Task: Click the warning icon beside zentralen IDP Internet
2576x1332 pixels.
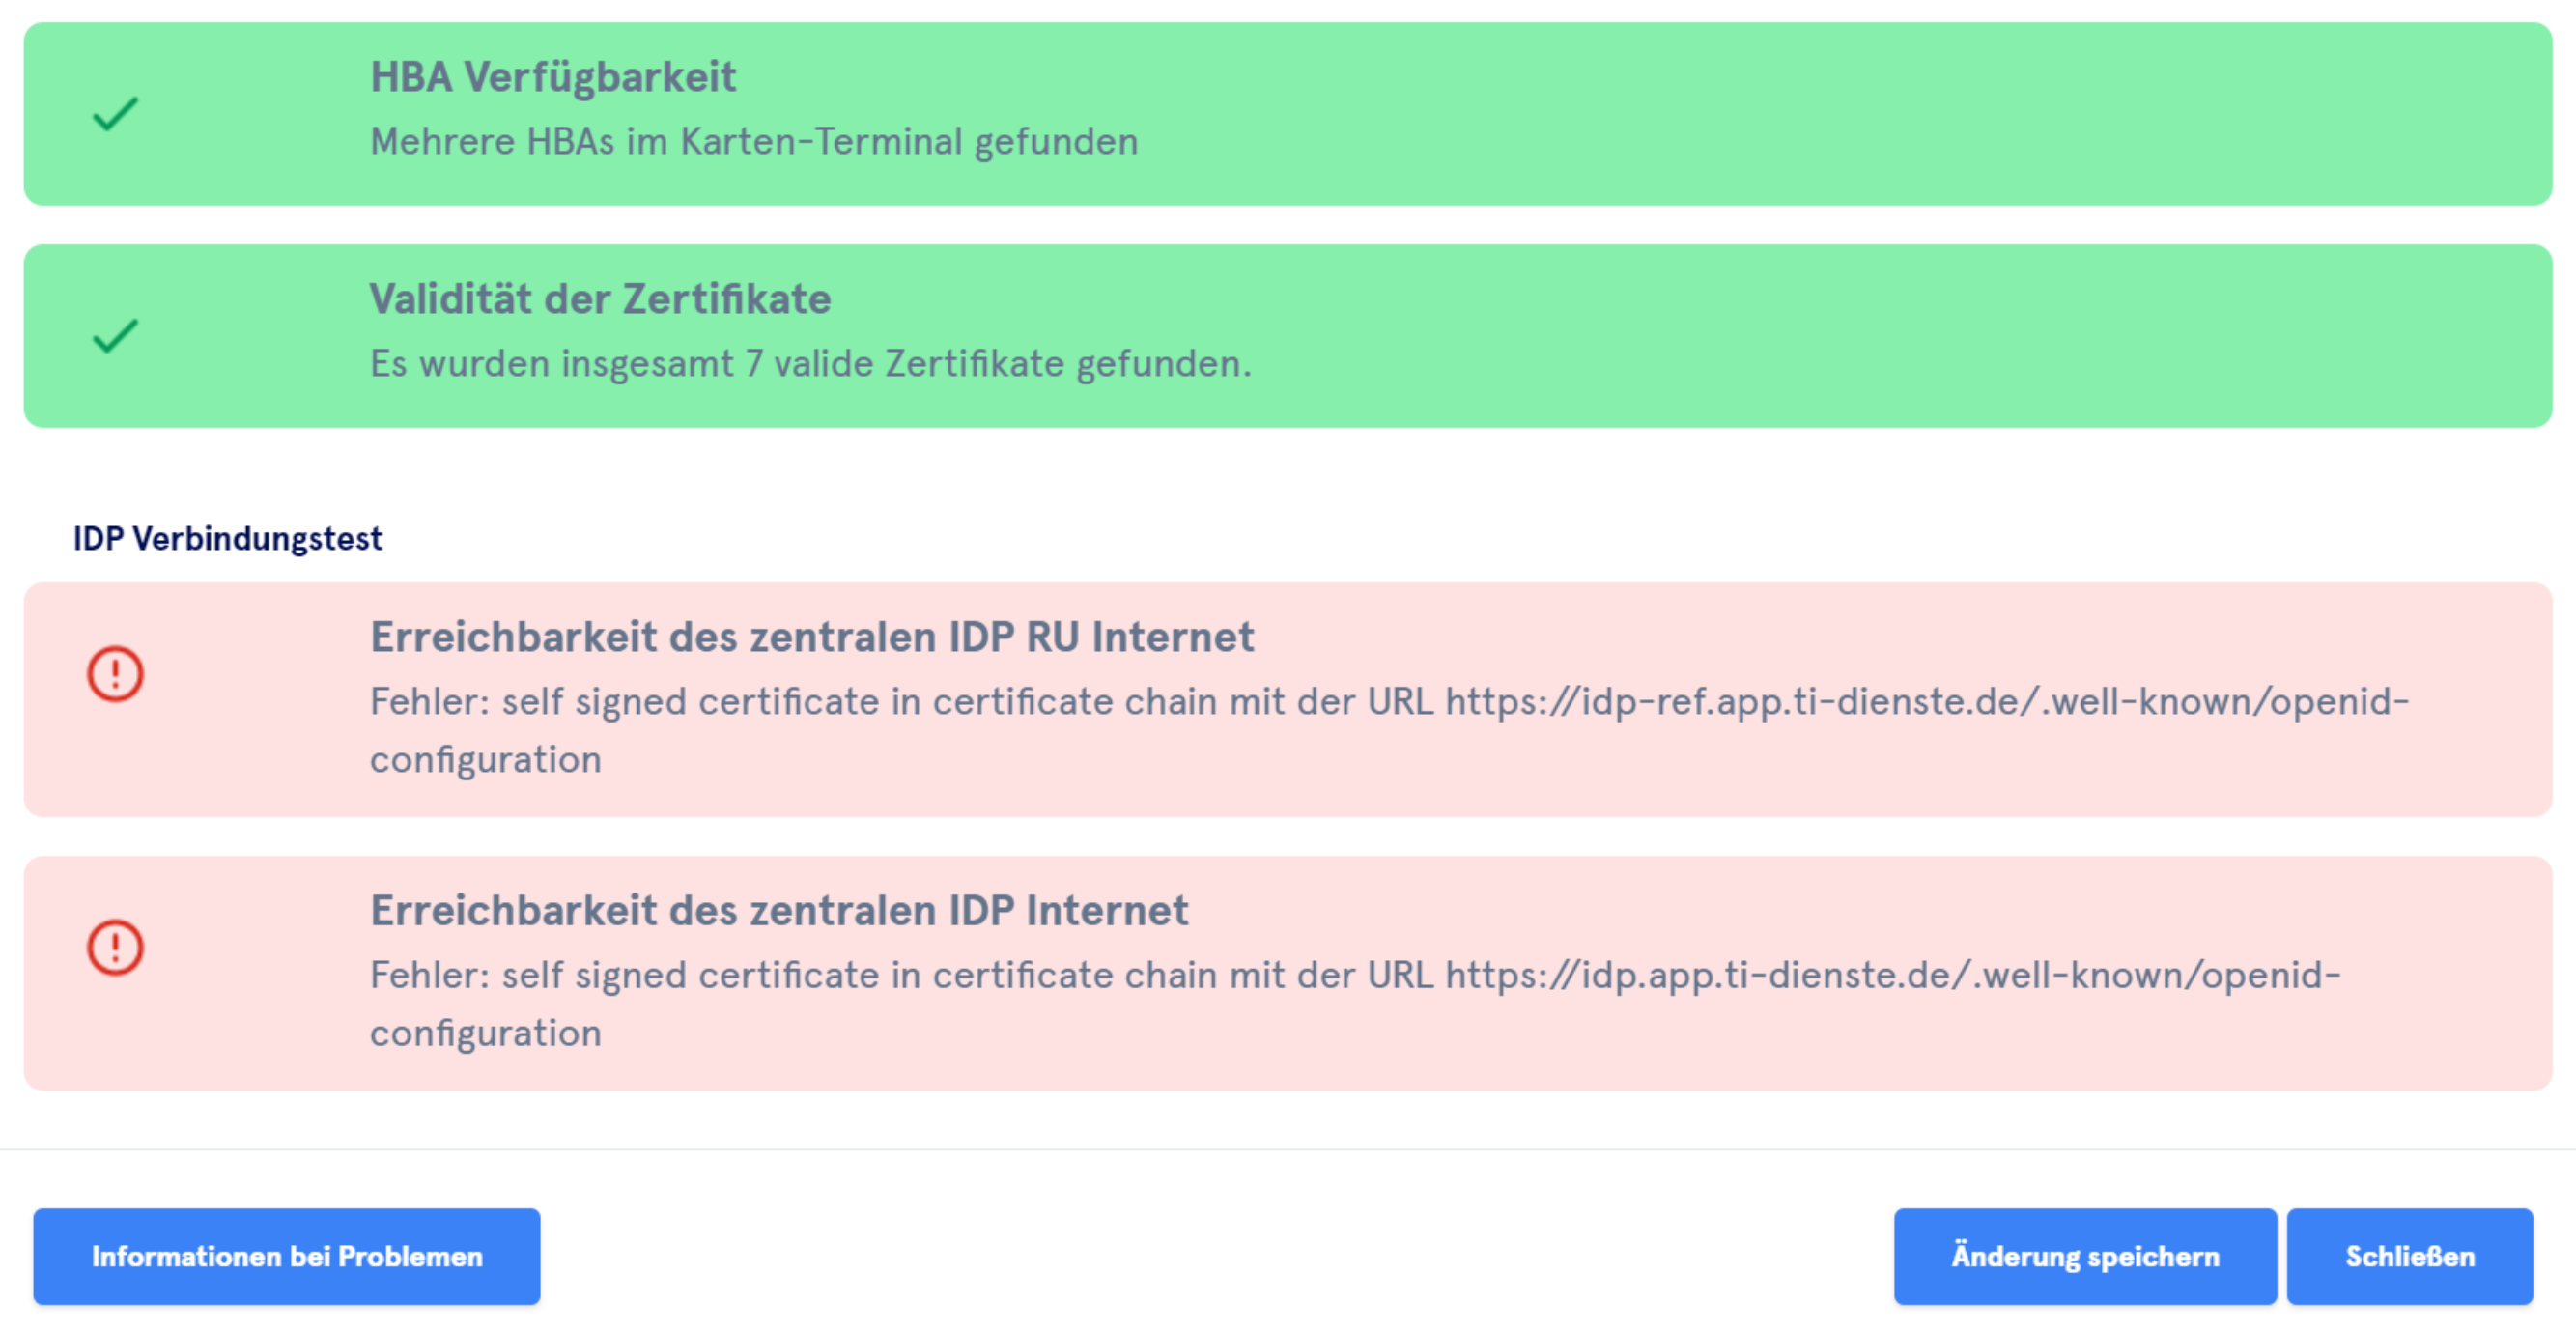Action: tap(115, 947)
